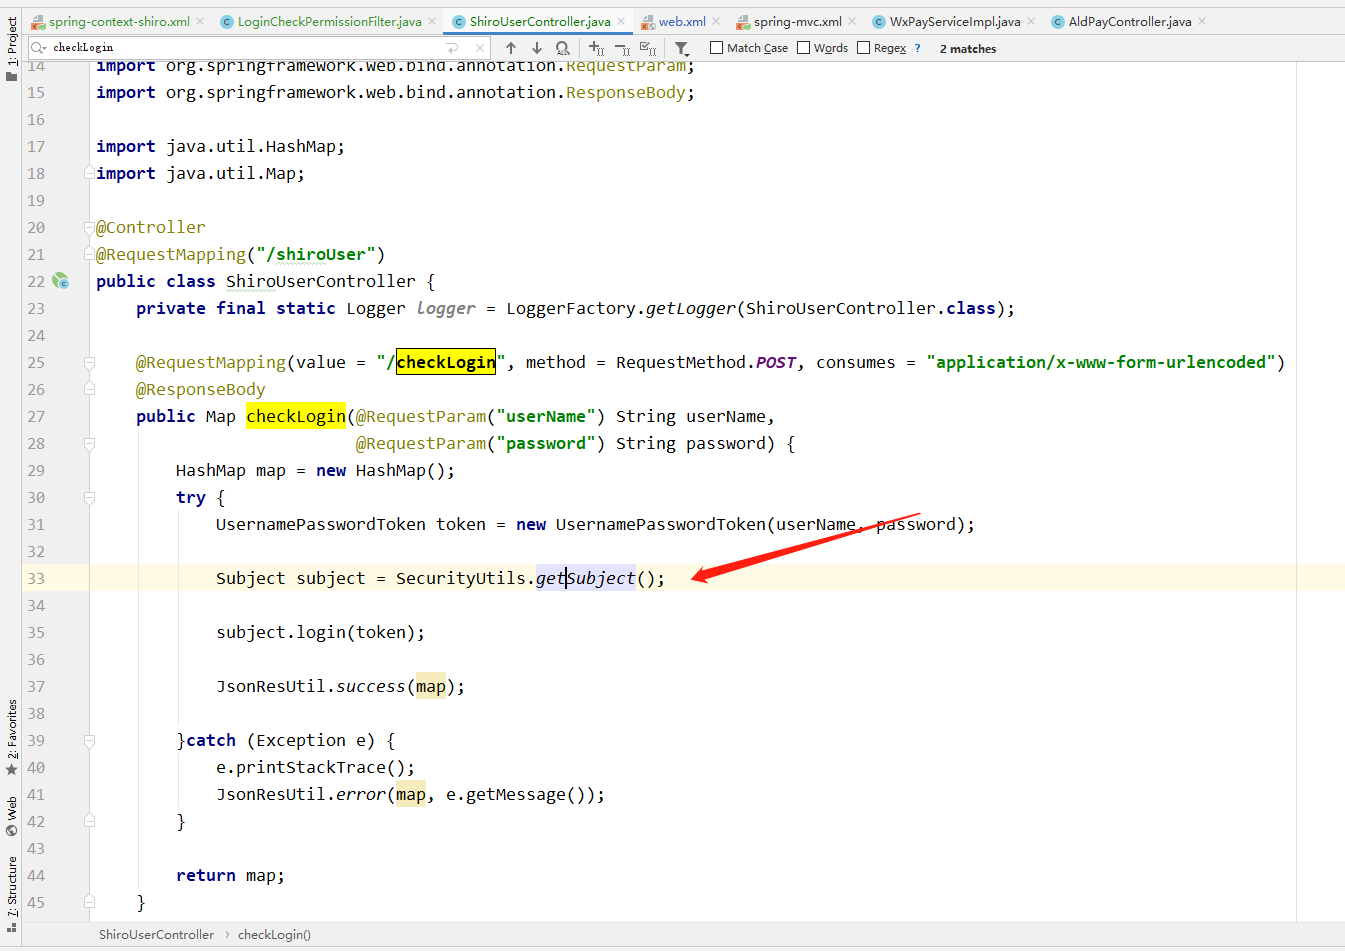Open the Web tool window

(11, 815)
